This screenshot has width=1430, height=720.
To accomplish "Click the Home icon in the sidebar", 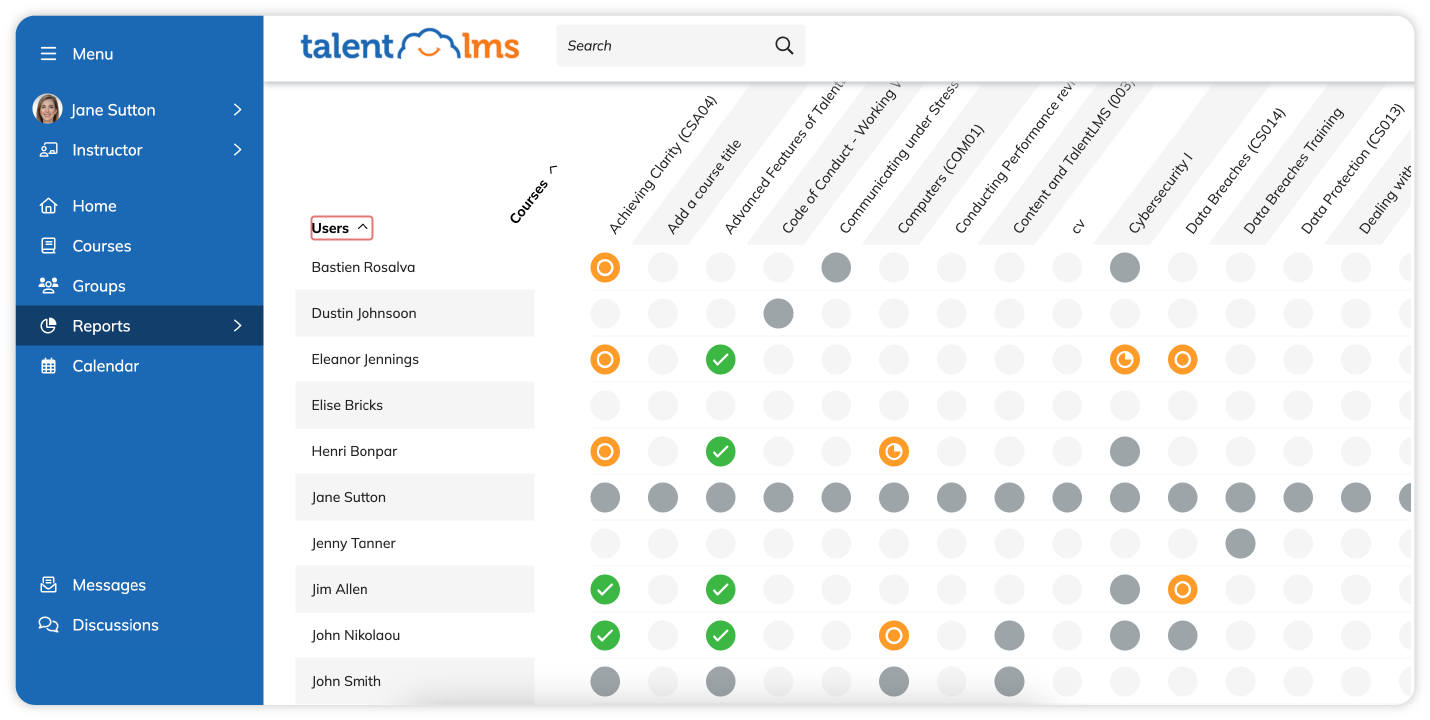I will 47,205.
